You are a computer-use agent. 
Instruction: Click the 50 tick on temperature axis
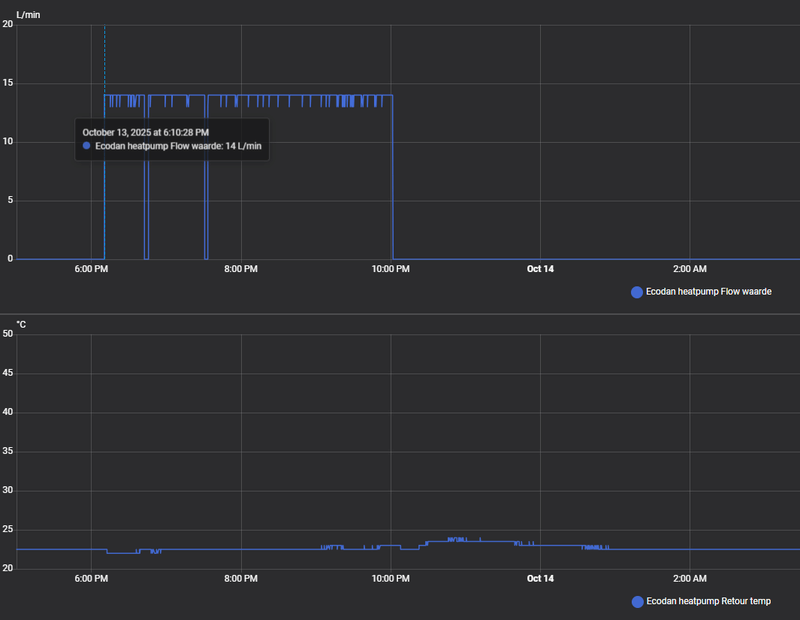8,334
